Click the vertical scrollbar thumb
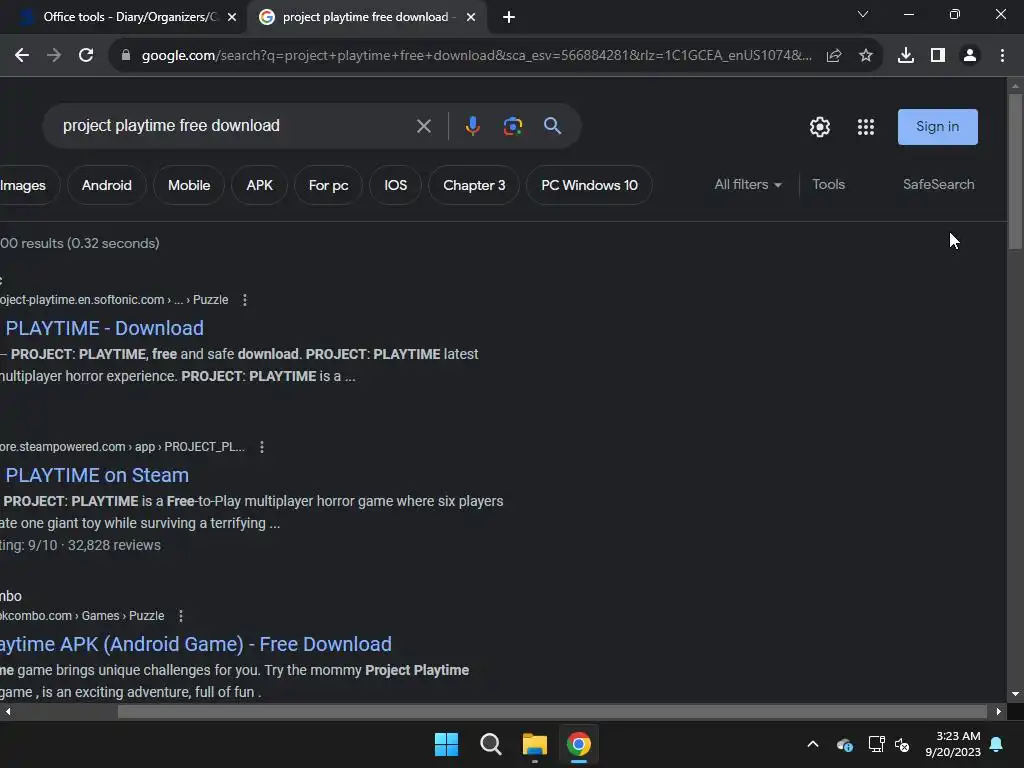1024x768 pixels. point(1015,171)
